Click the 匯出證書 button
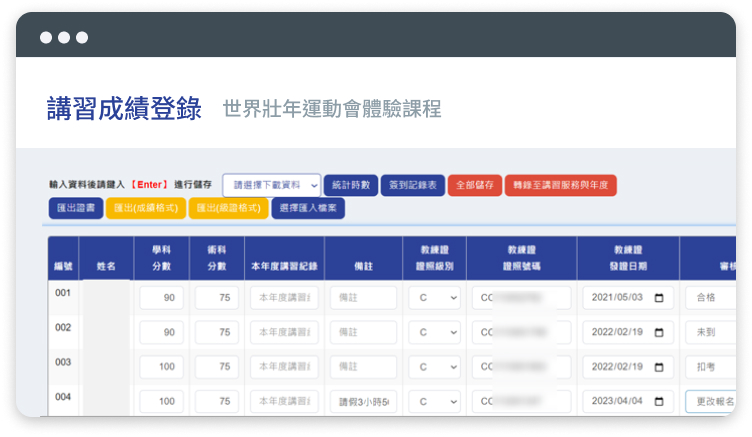 [x=75, y=208]
